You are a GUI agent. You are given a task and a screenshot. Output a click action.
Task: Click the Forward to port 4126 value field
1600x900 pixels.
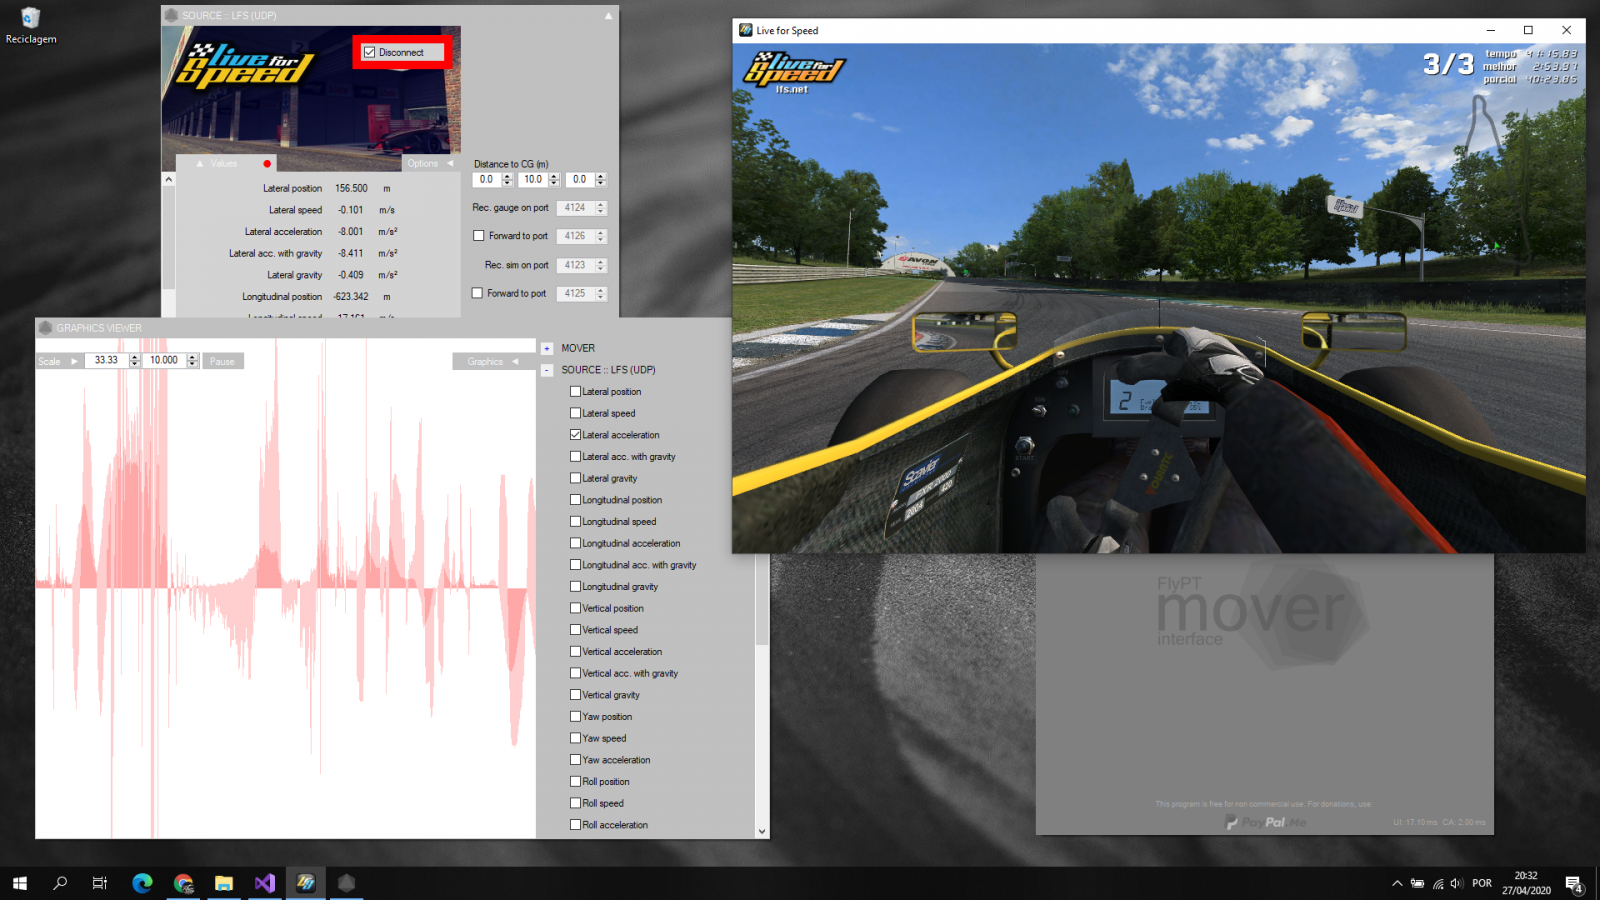click(576, 236)
